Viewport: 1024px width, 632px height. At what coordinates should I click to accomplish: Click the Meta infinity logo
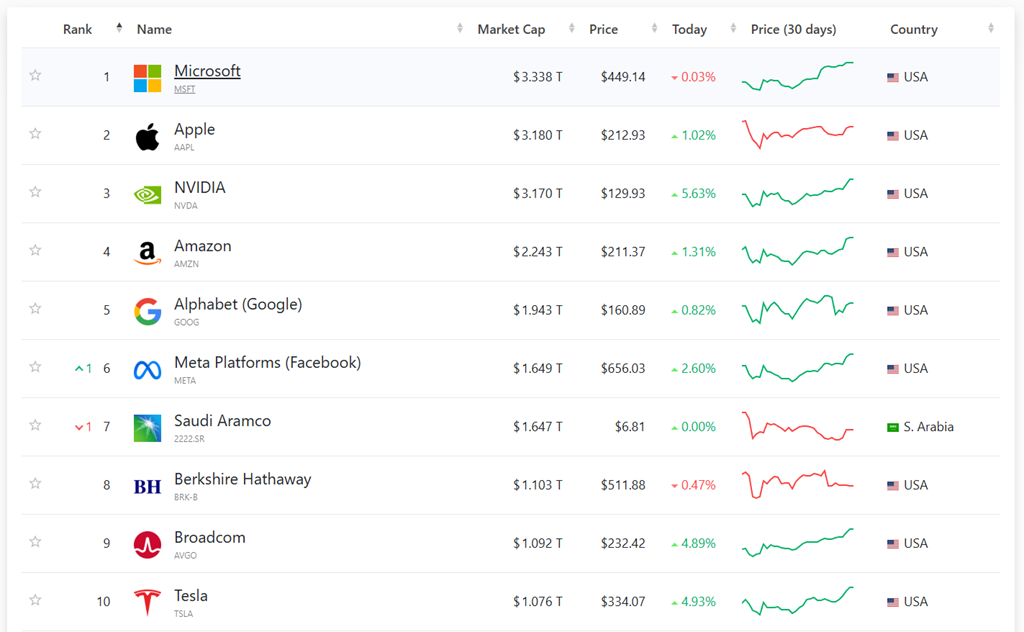pyautogui.click(x=148, y=370)
